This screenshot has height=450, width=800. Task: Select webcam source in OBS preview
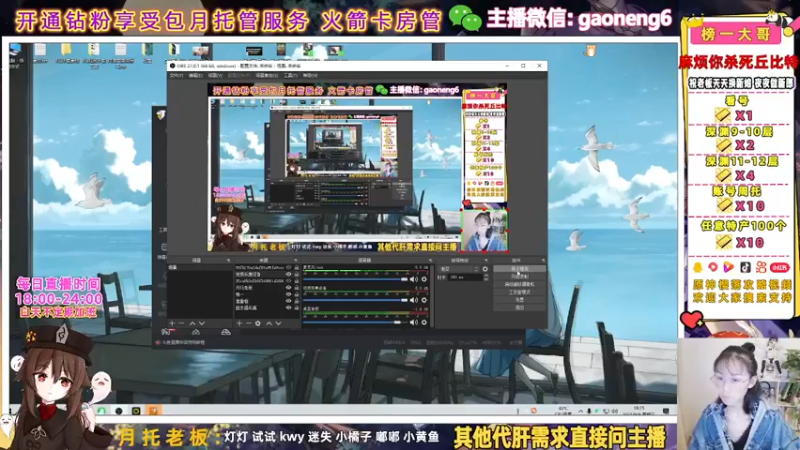(x=484, y=231)
